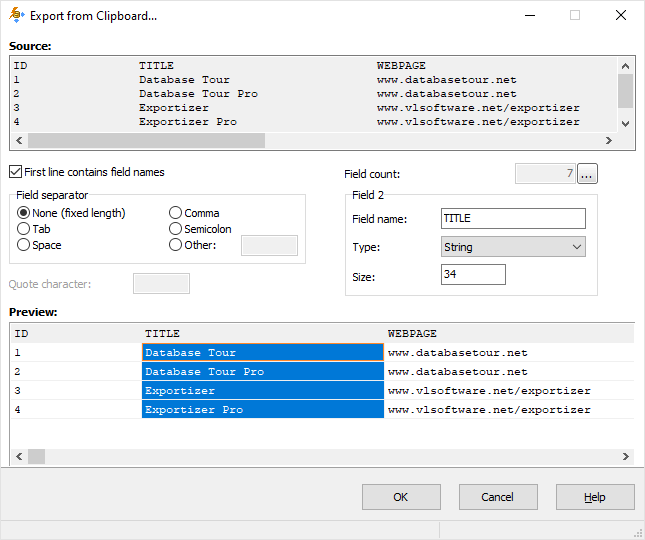Viewport: 645px width, 540px height.
Task: Click 'WEBPAGE' header in Source text
Action: click(401, 66)
